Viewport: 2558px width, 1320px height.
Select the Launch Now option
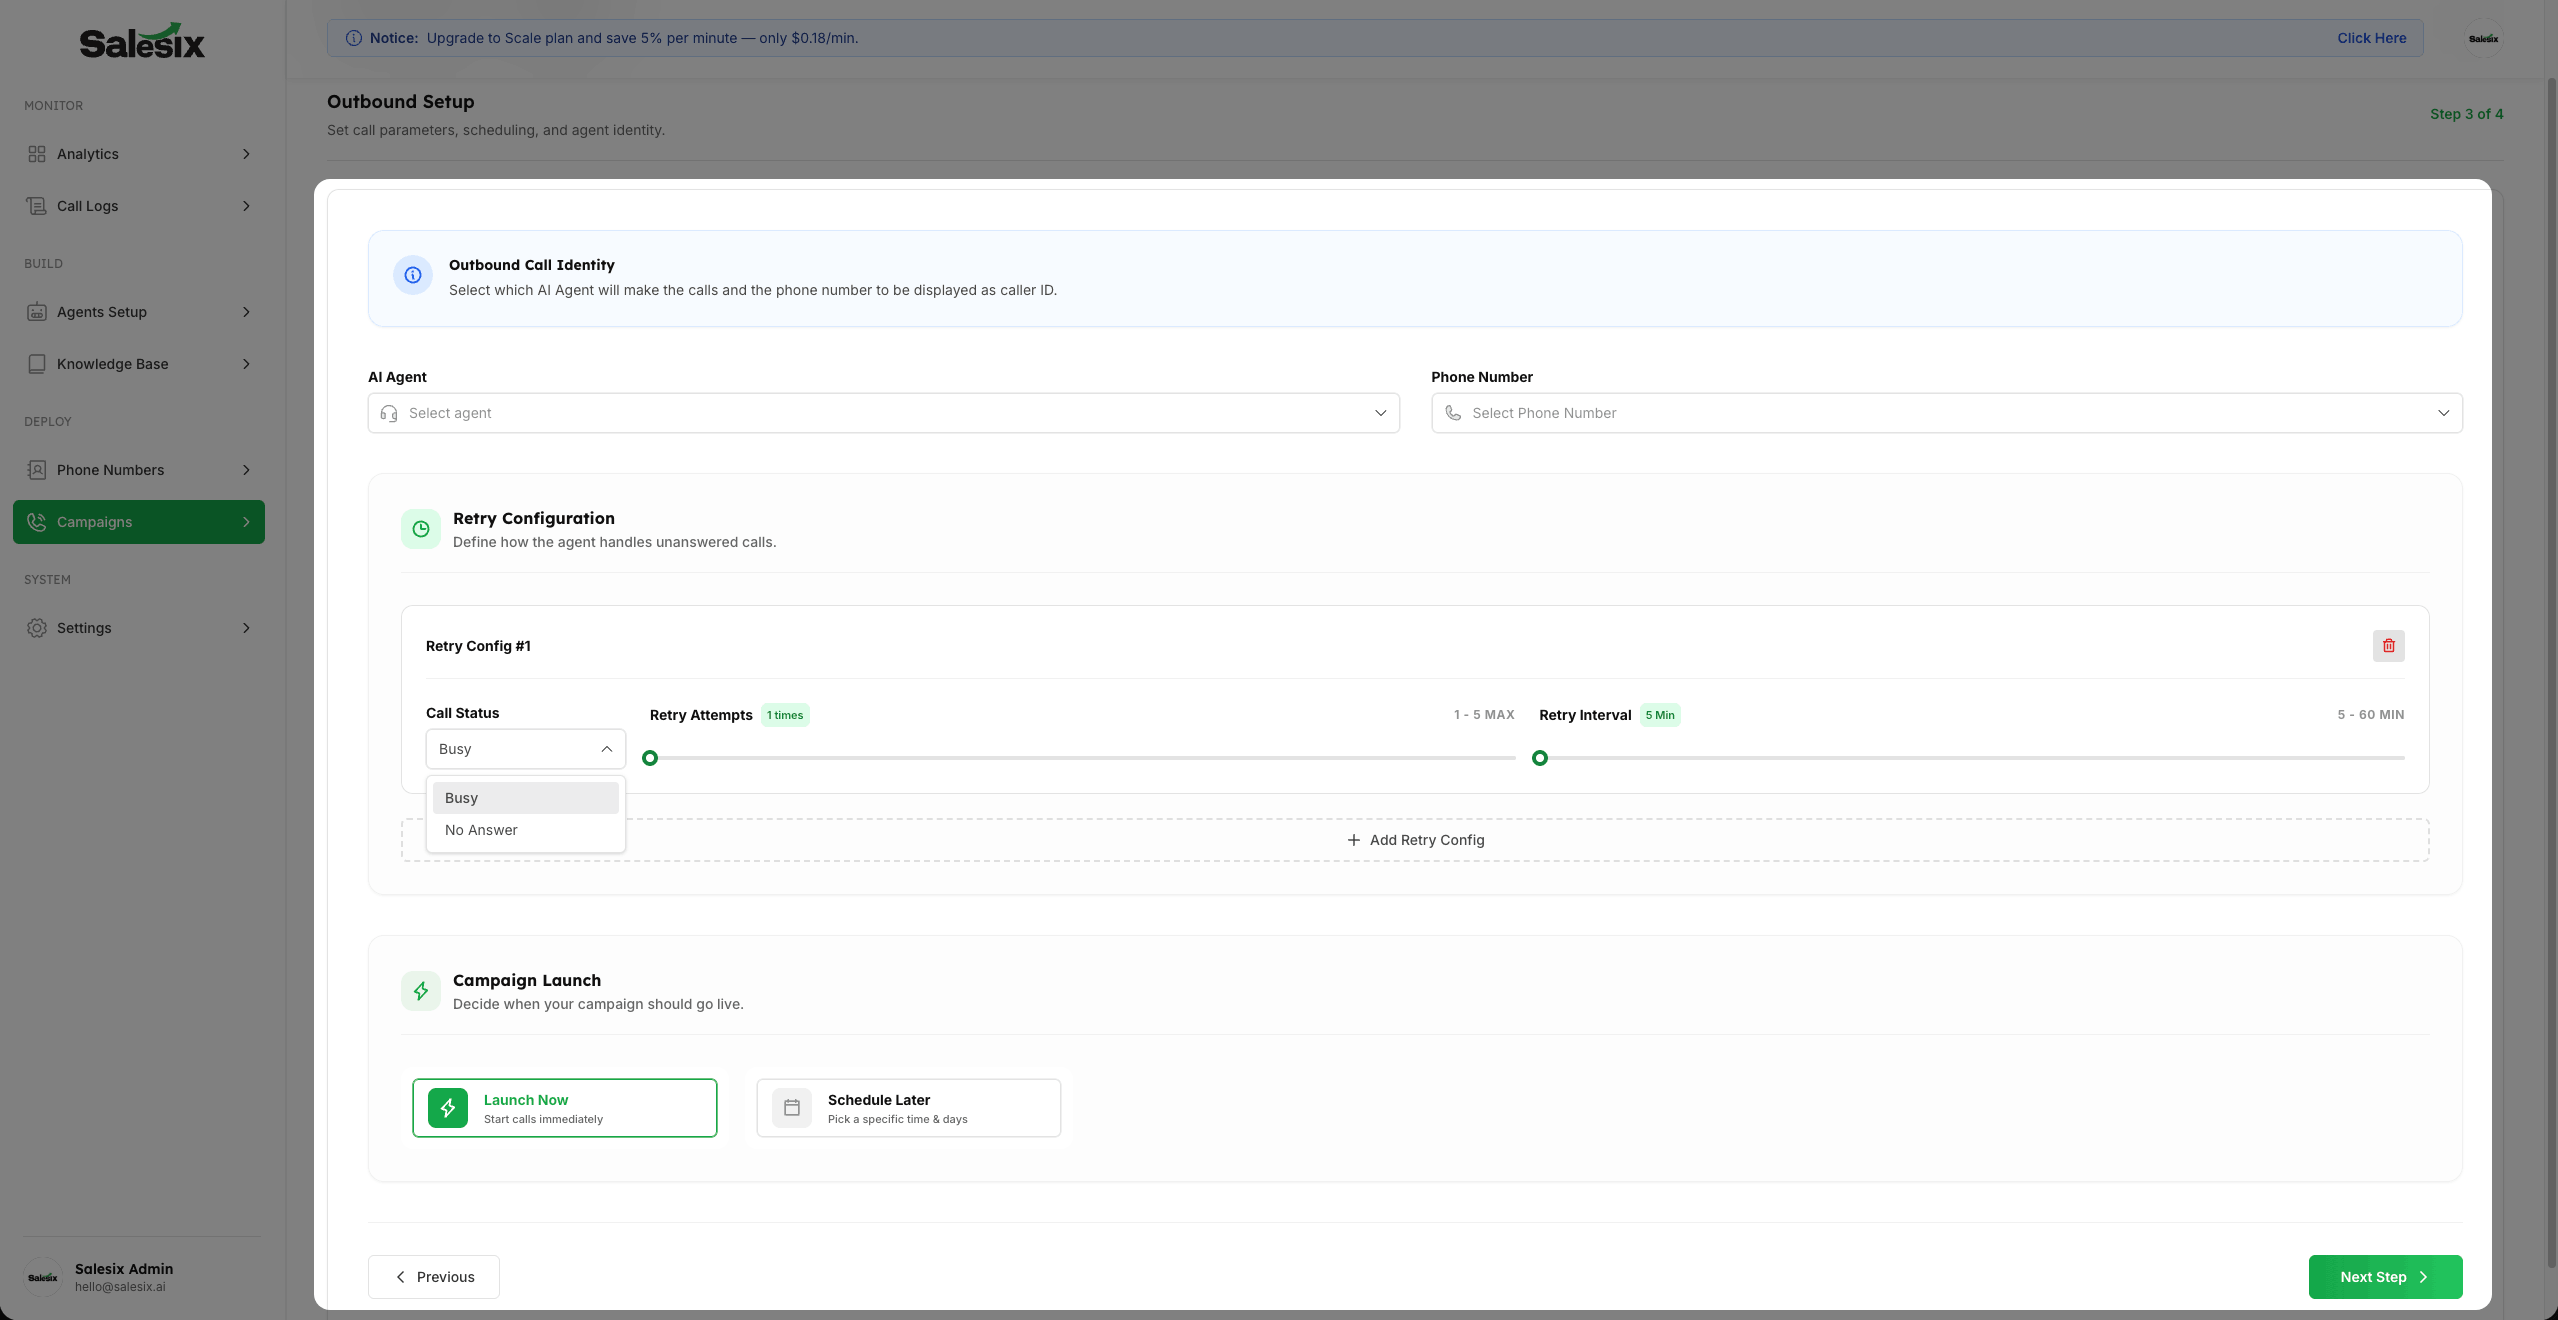pos(564,1108)
